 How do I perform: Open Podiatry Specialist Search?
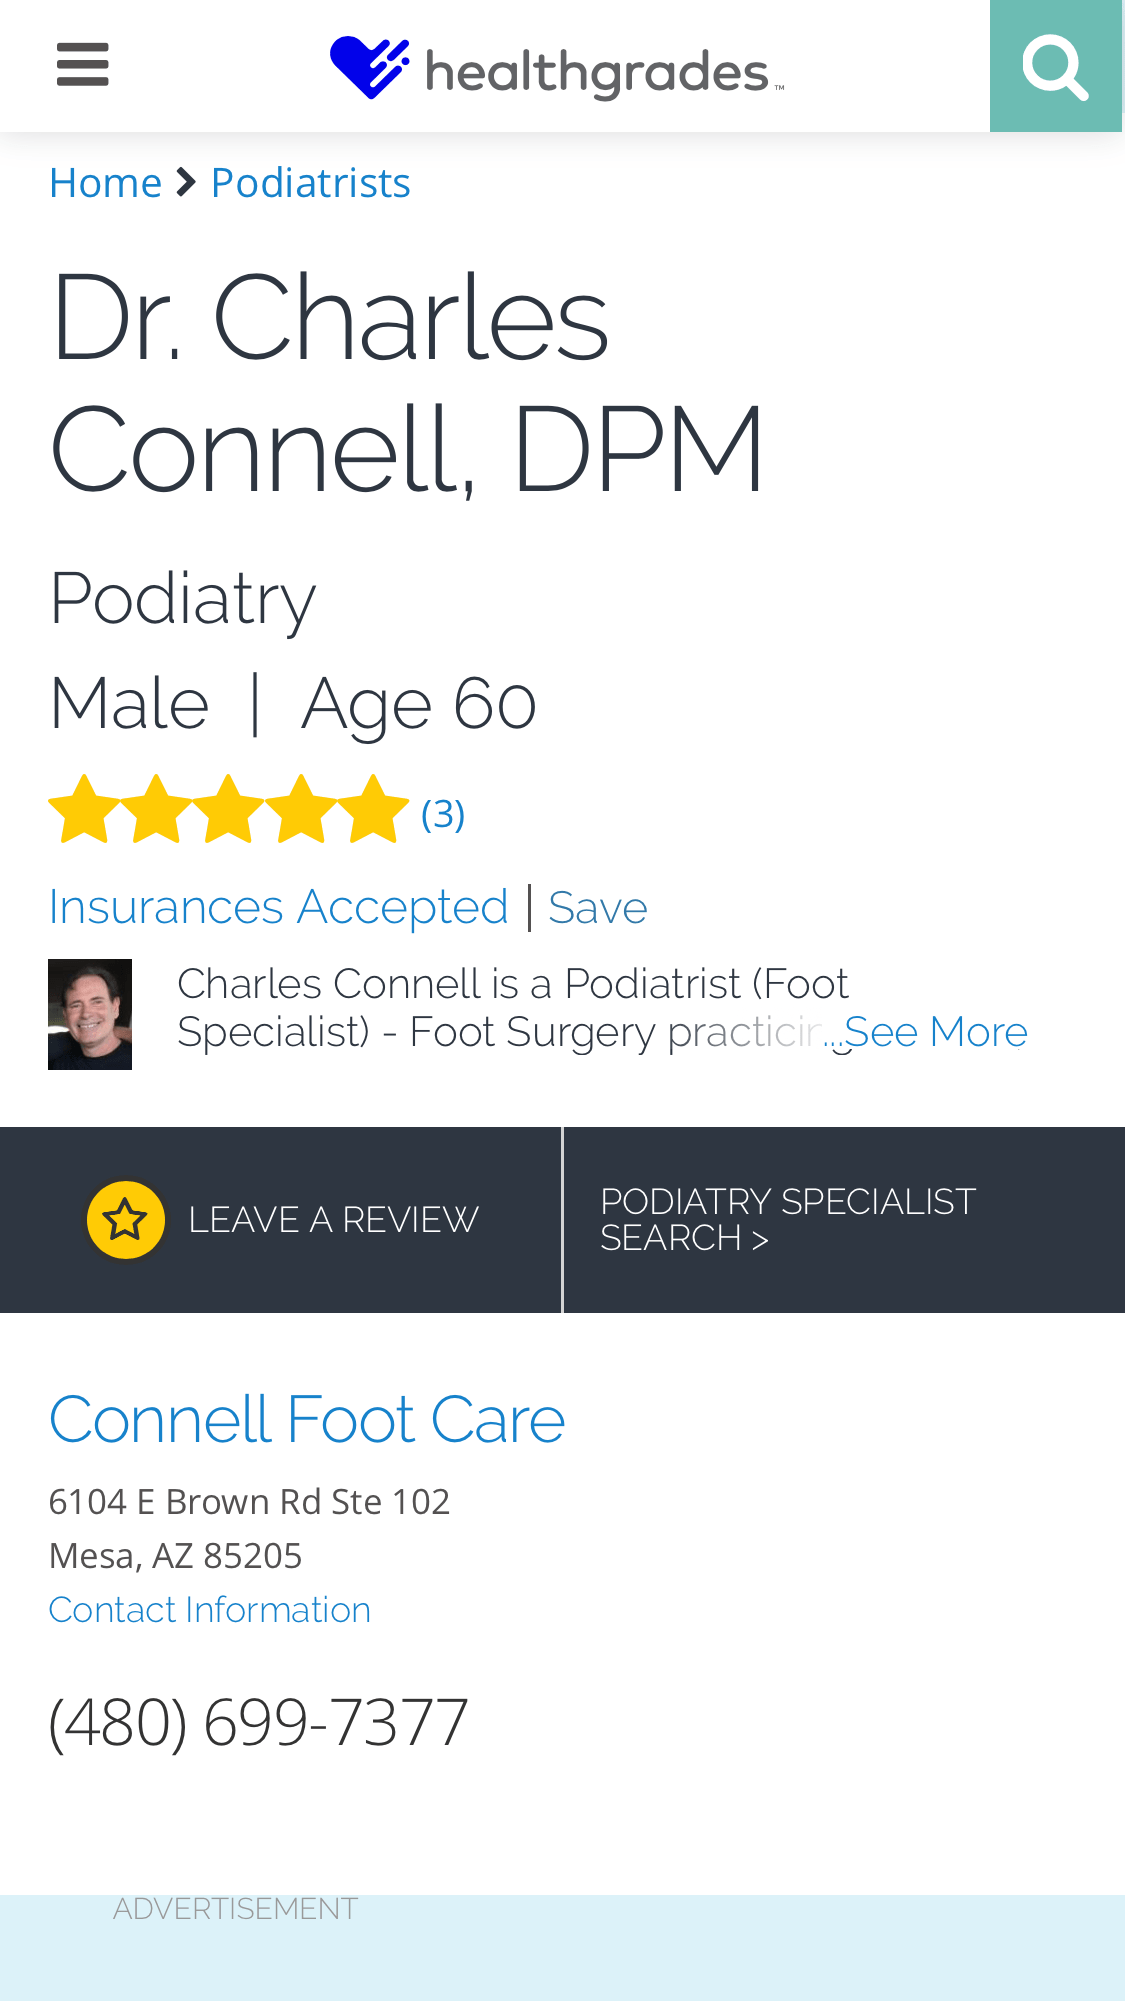(x=788, y=1219)
